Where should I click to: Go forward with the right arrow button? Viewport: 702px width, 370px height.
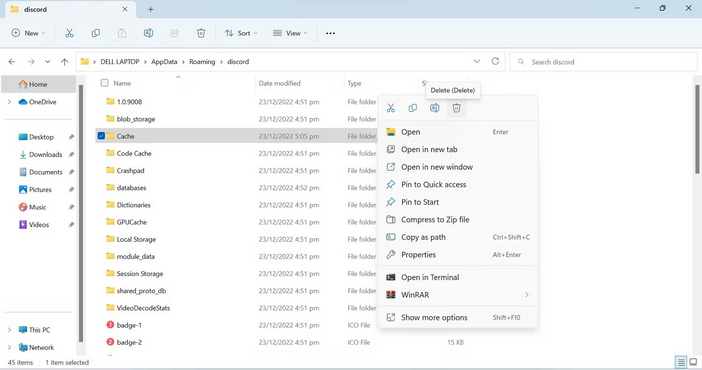31,62
